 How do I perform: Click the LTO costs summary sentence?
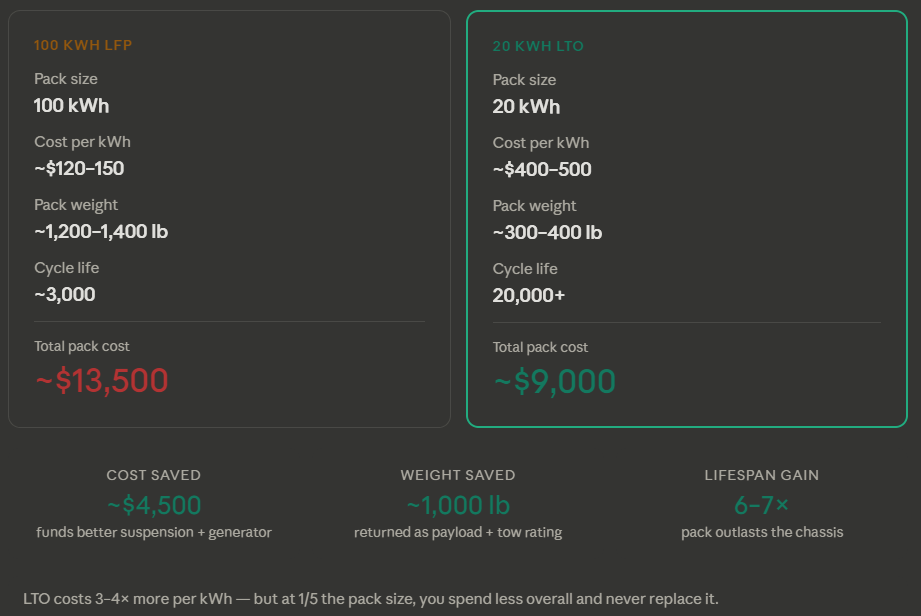click(x=371, y=598)
